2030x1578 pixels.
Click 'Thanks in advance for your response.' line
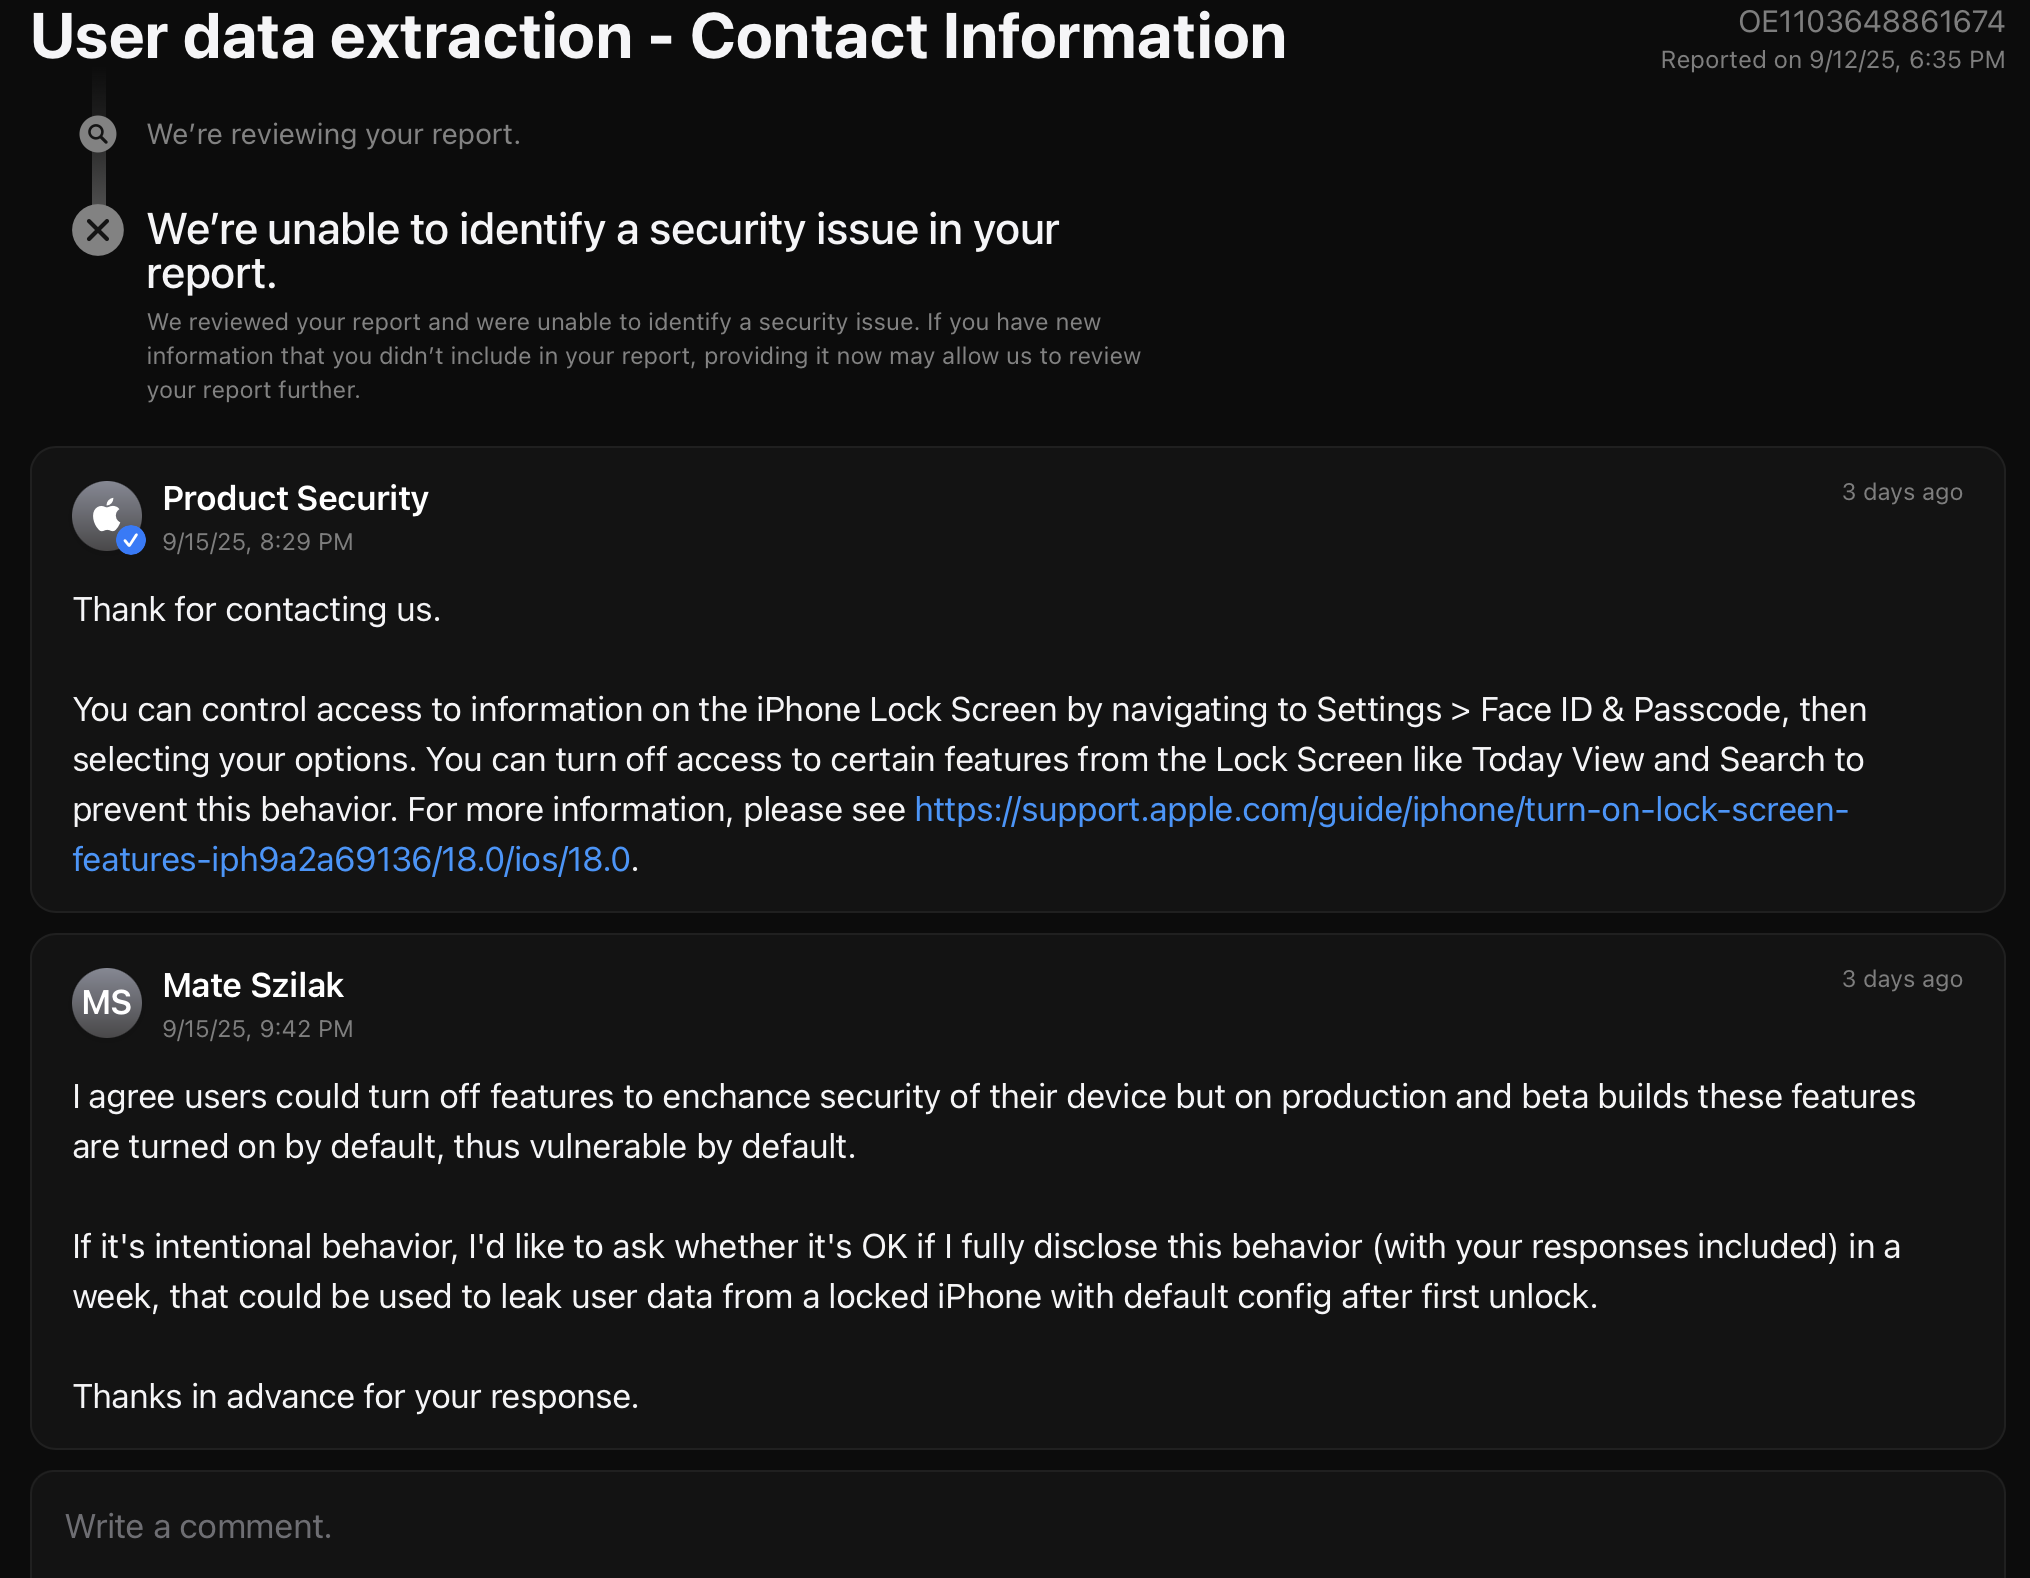356,1396
